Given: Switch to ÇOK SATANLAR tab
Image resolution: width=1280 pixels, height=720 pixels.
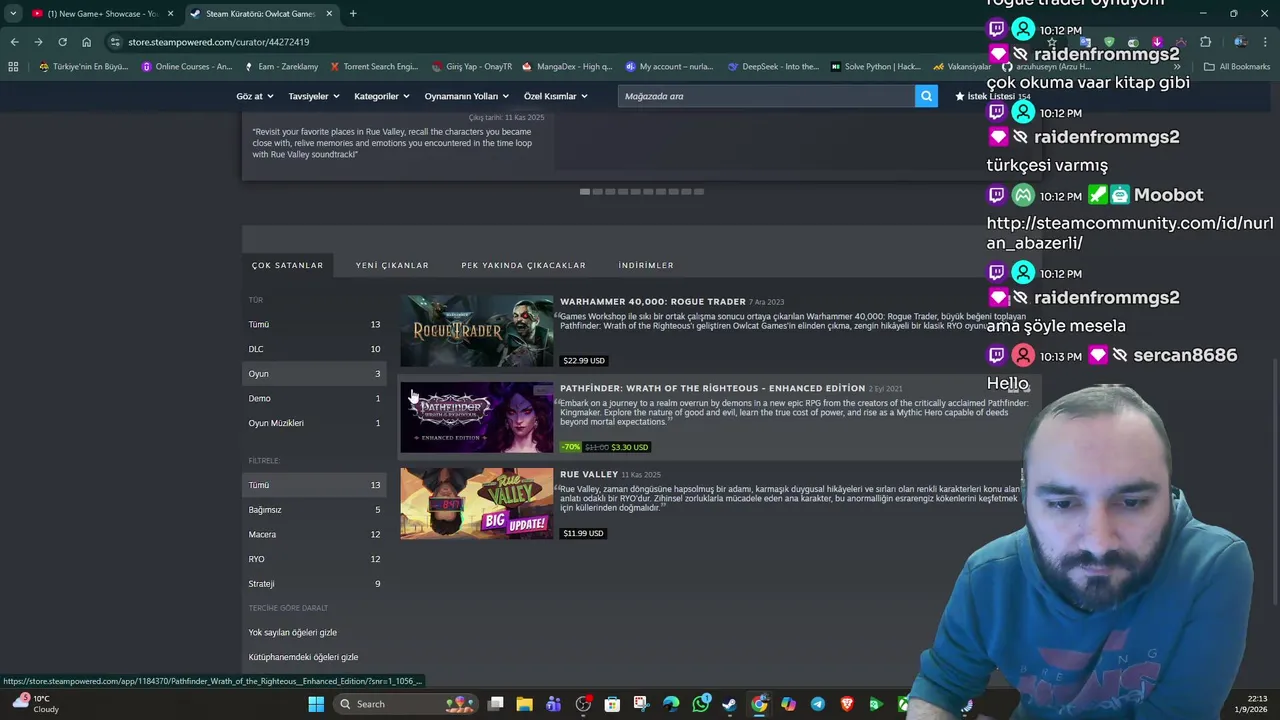Looking at the screenshot, I should point(287,265).
